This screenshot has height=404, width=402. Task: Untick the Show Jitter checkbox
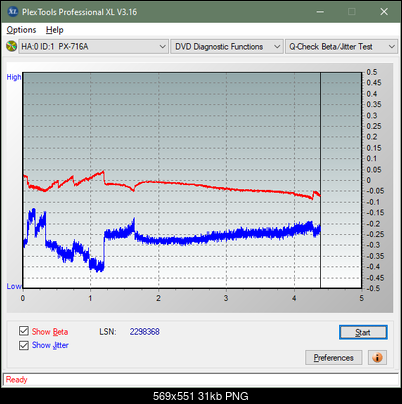pos(24,345)
